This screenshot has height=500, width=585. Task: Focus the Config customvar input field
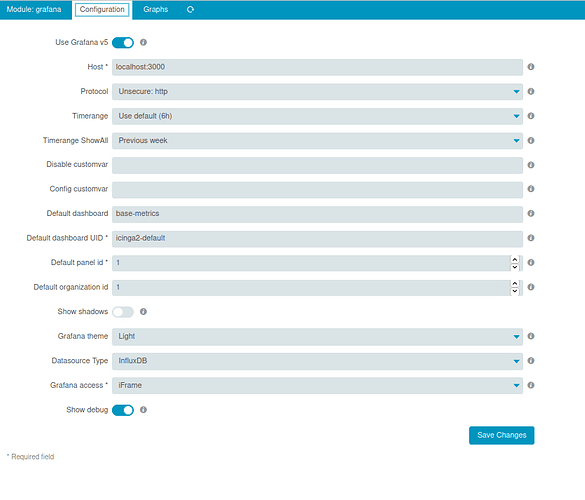[x=317, y=190]
